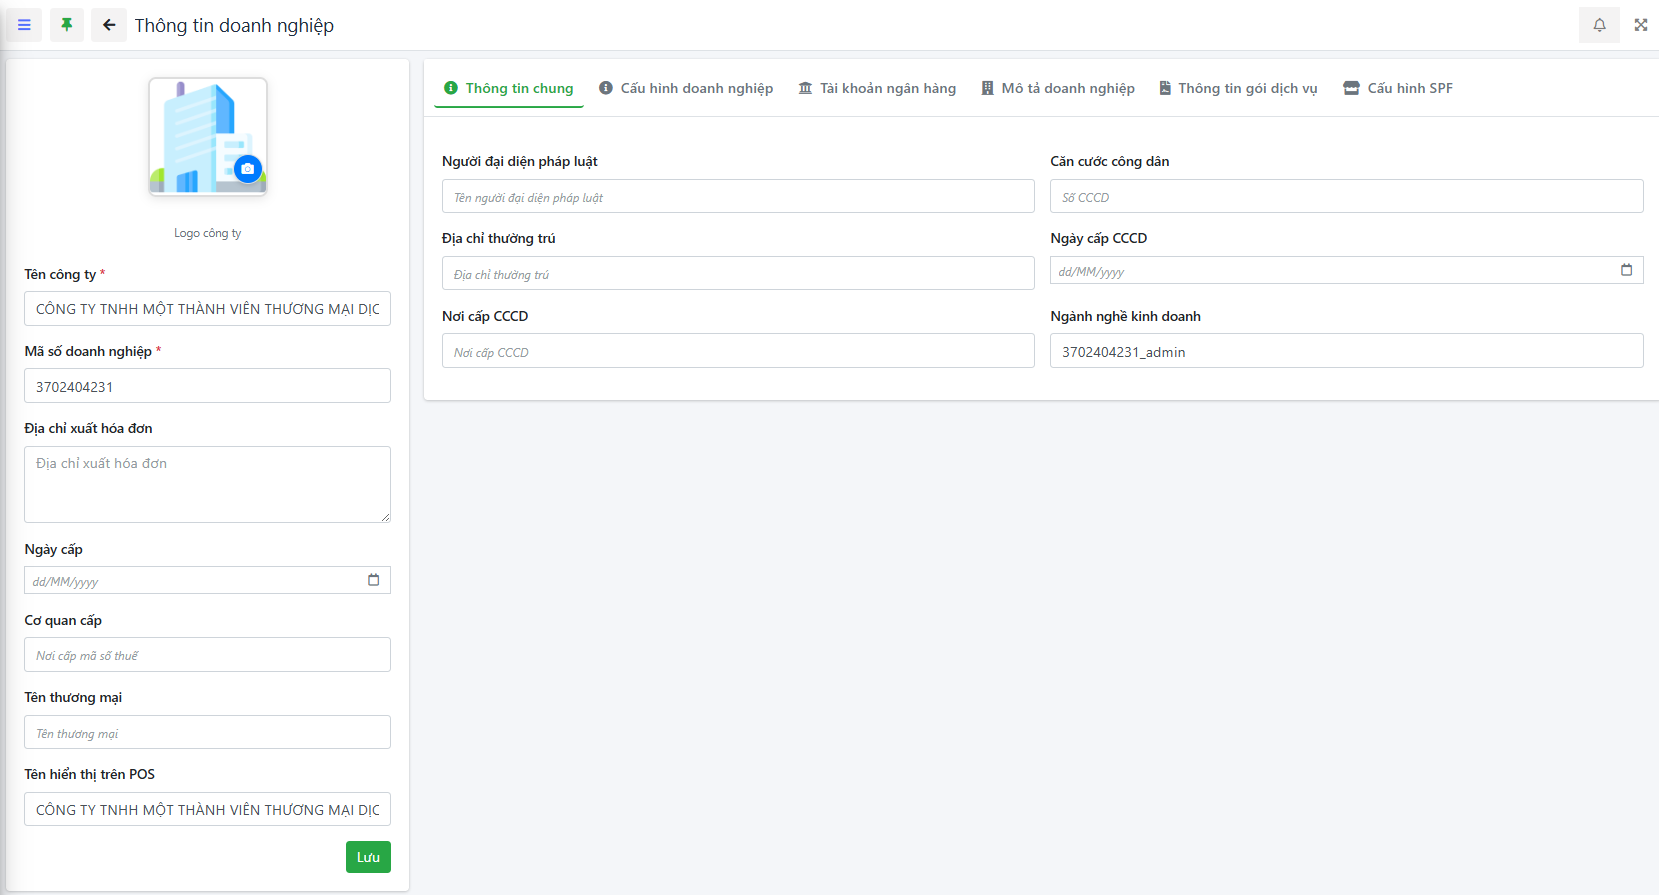
Task: Click the Mã số doanh nghiệp field
Action: (207, 386)
